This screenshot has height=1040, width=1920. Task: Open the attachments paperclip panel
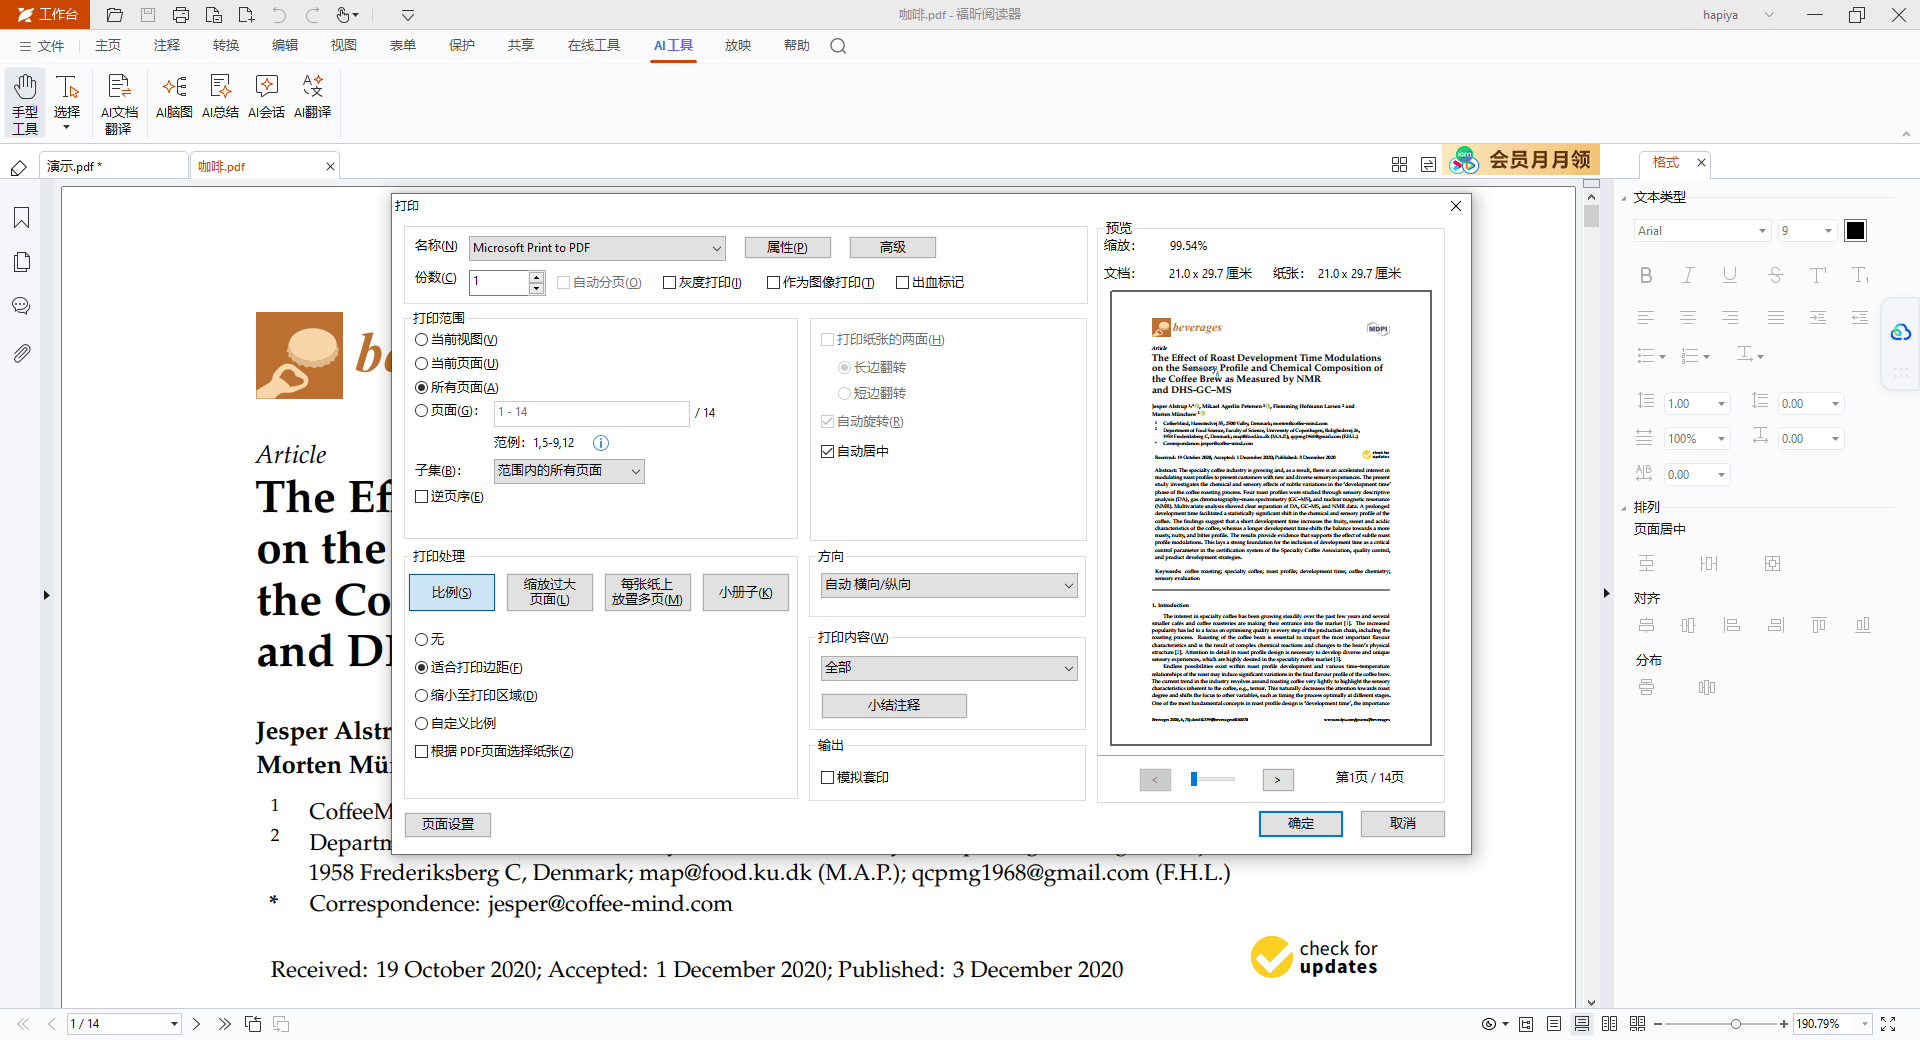(x=21, y=353)
